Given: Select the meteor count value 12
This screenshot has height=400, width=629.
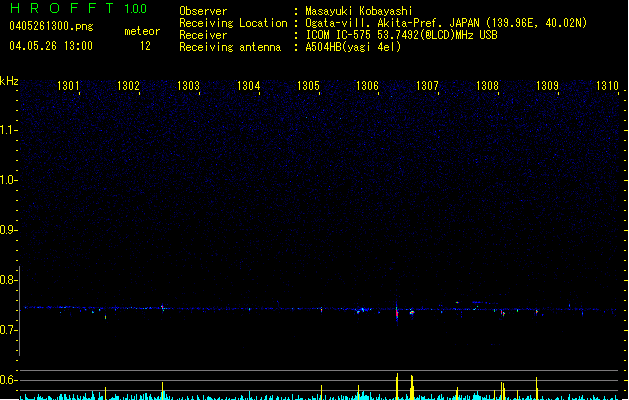Looking at the screenshot, I should [145, 46].
